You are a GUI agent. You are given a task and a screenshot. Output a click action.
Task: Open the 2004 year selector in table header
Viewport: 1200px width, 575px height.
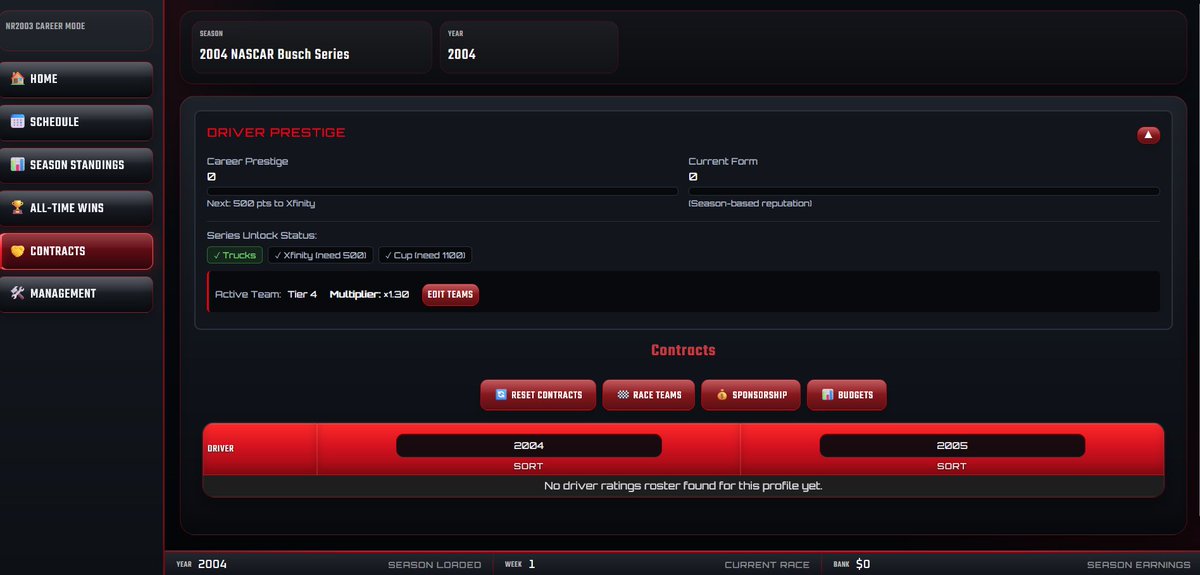click(529, 446)
